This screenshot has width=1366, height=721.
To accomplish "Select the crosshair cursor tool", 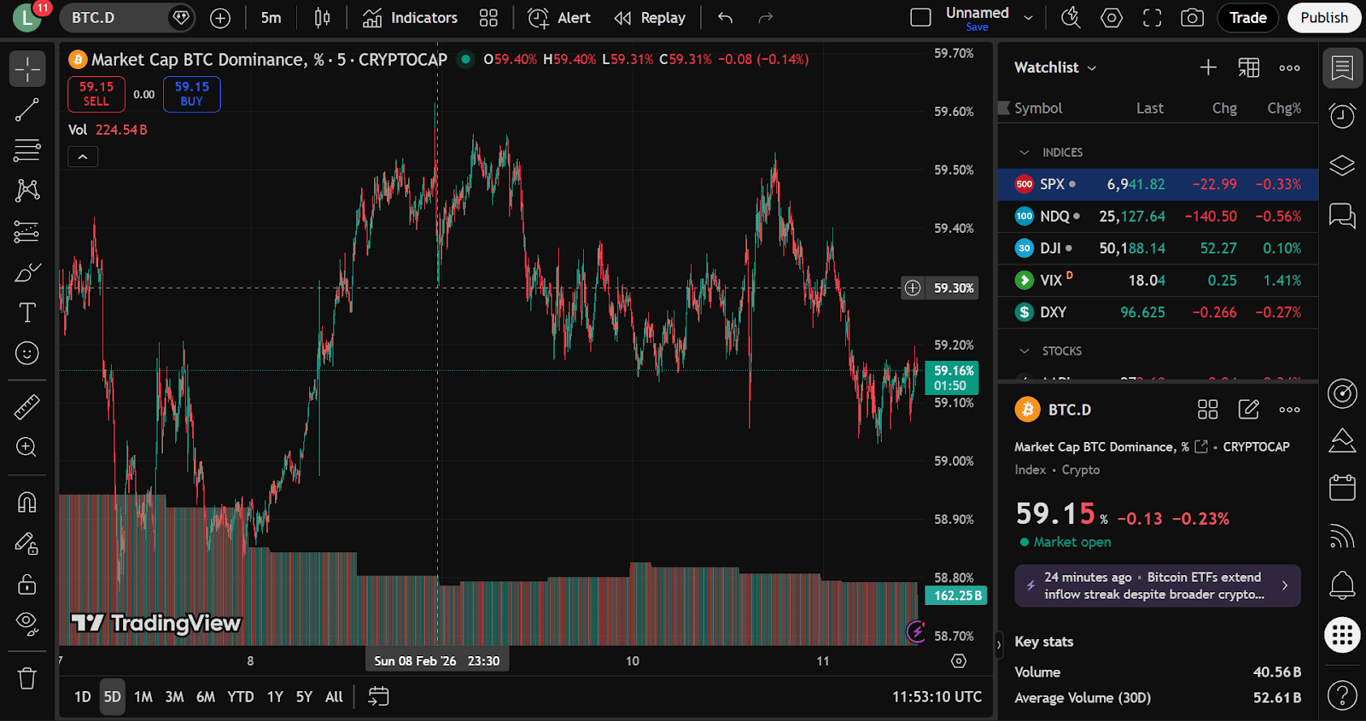I will point(27,69).
